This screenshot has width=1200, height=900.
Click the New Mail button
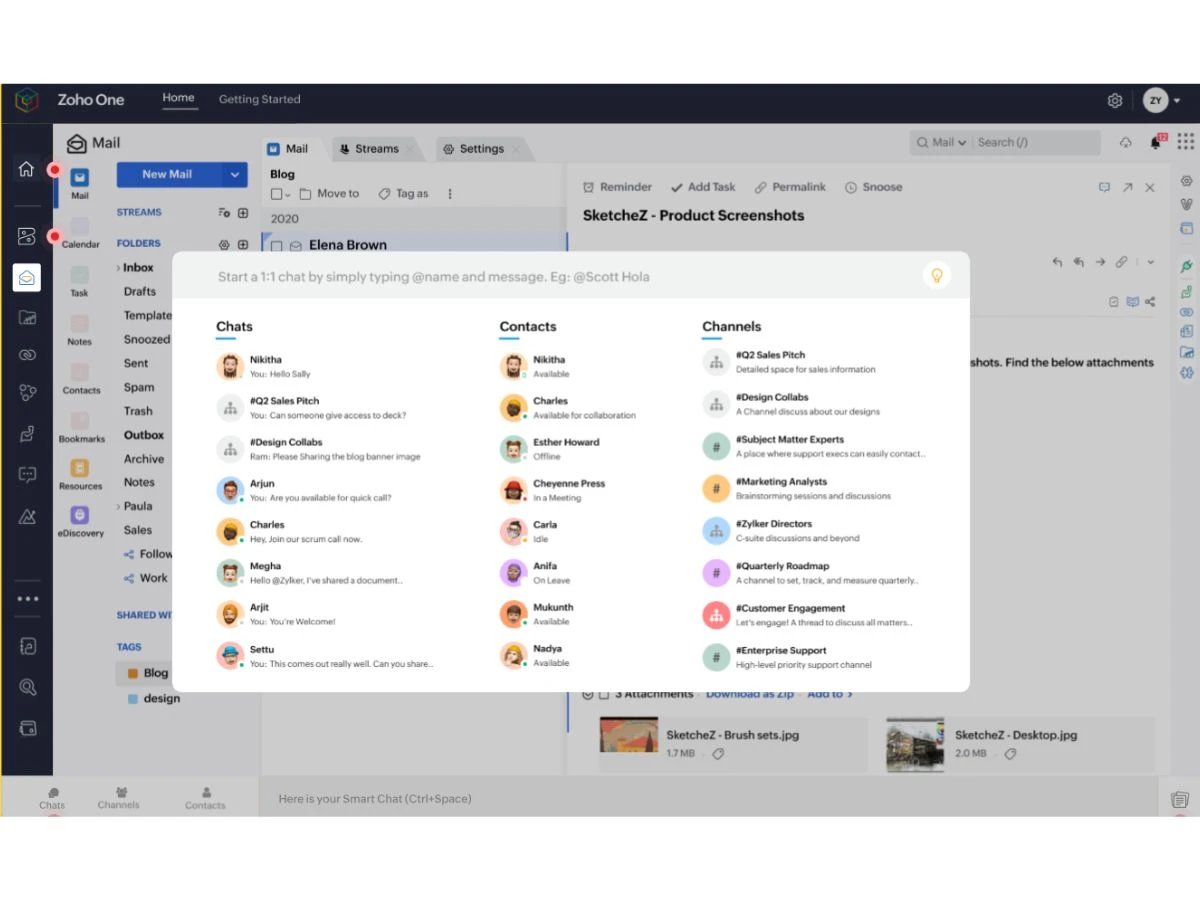(x=167, y=174)
